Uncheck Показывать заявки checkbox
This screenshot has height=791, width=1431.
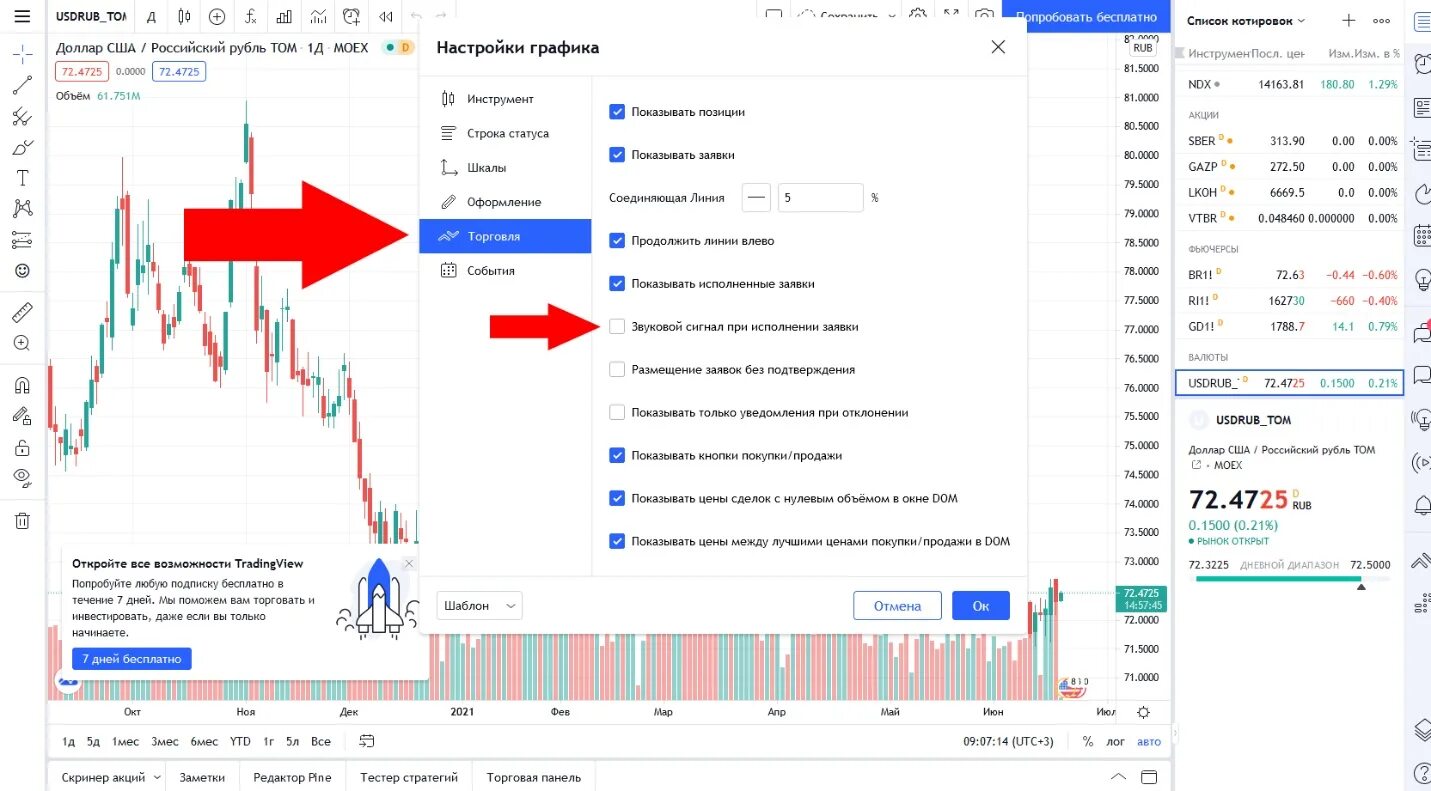pos(617,155)
